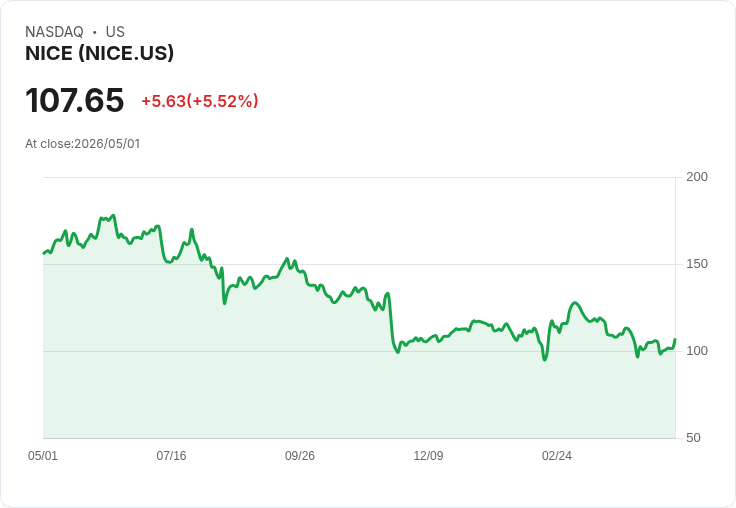Click the 107.65 current price
This screenshot has height=508, width=736.
pyautogui.click(x=75, y=100)
